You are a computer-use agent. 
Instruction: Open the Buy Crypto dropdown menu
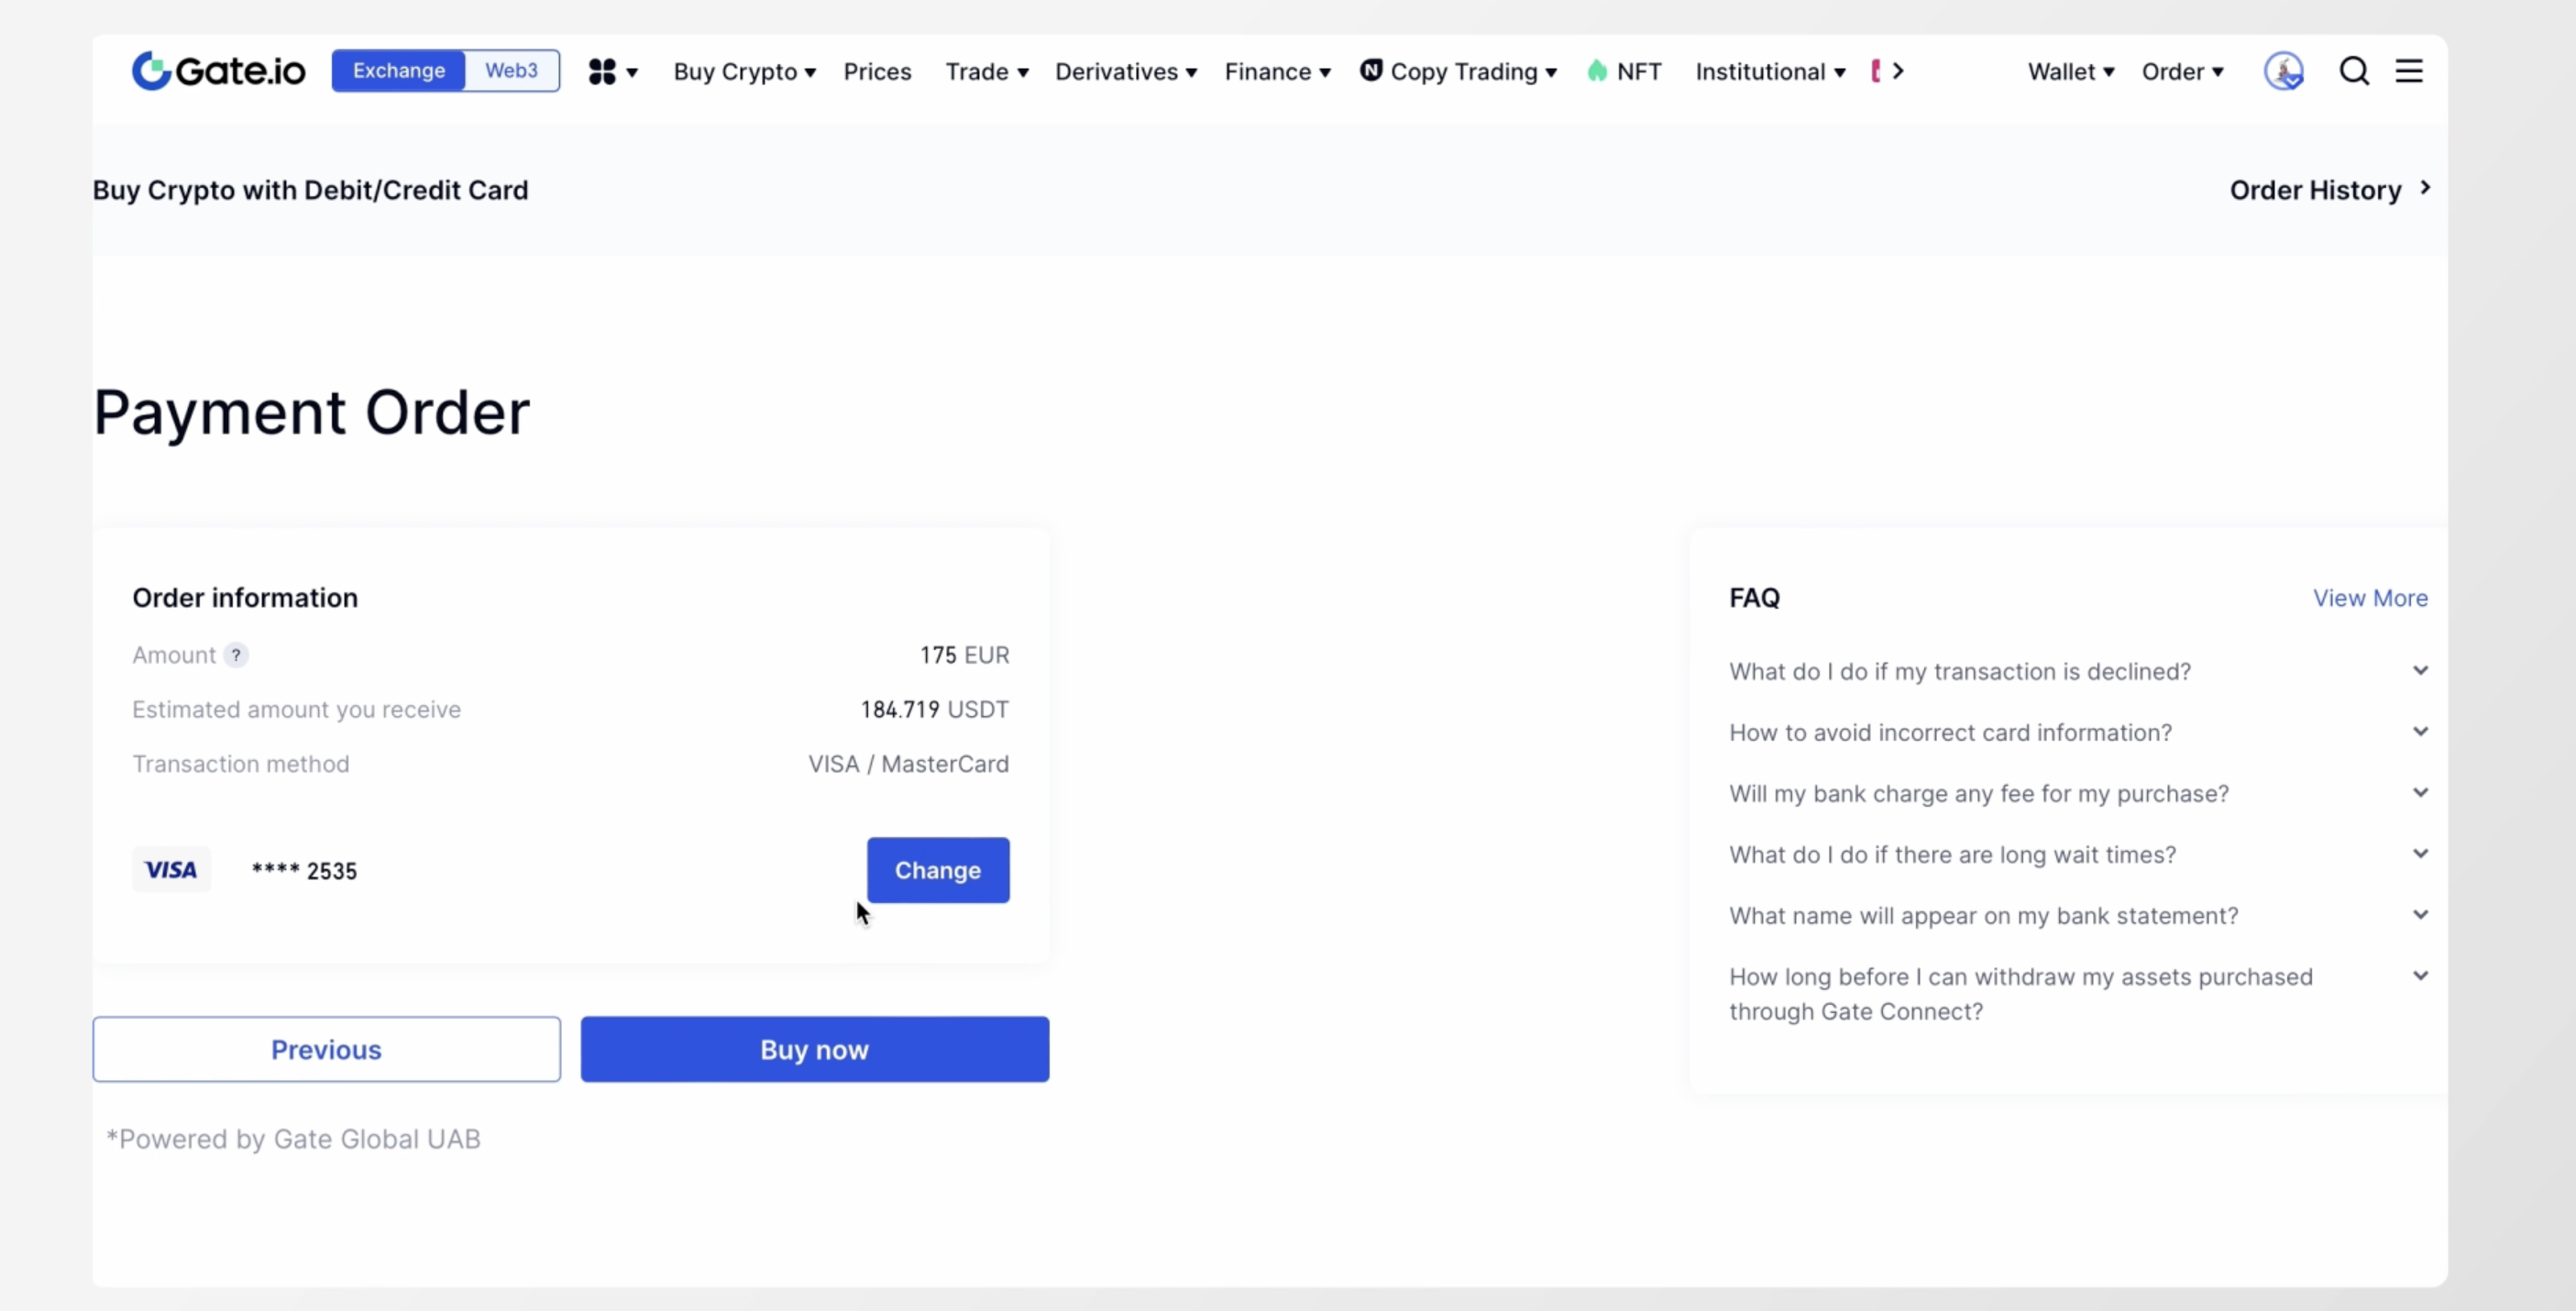[x=744, y=72]
